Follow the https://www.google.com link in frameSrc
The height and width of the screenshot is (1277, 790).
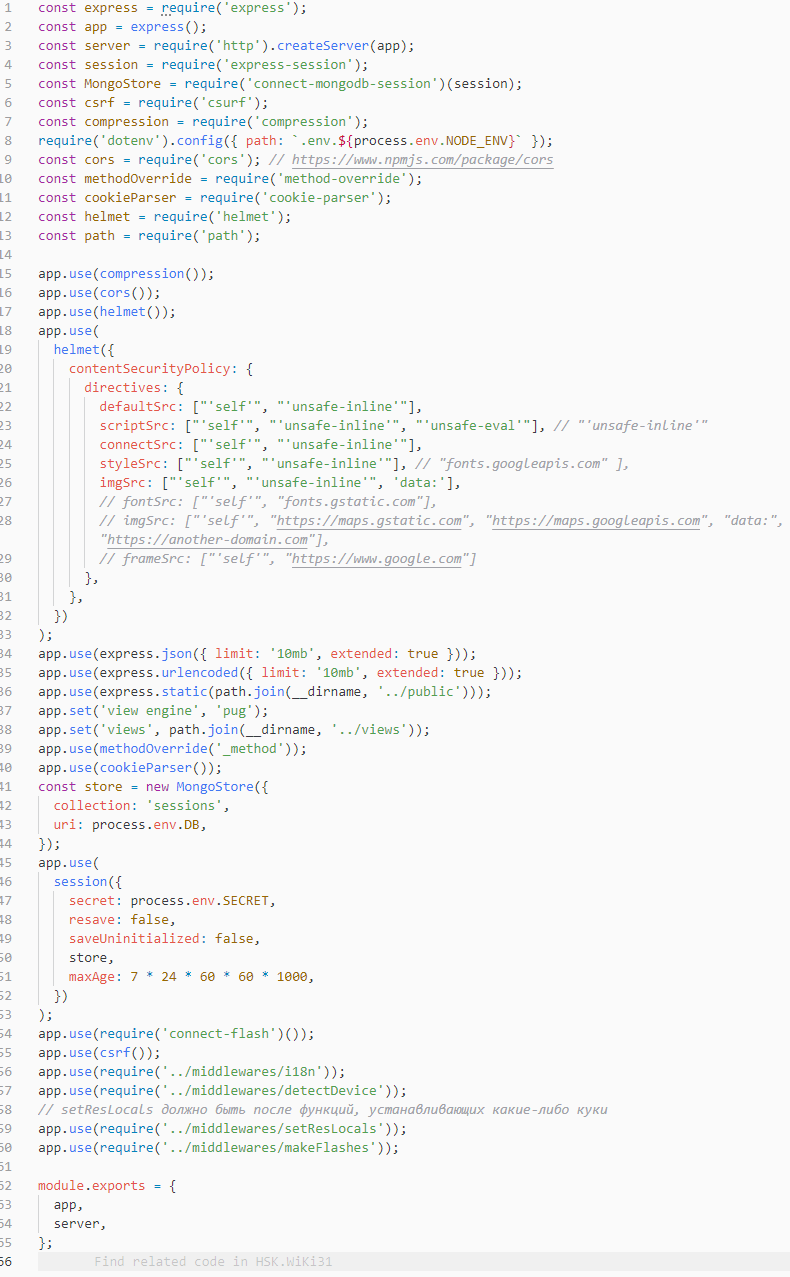[x=376, y=558]
